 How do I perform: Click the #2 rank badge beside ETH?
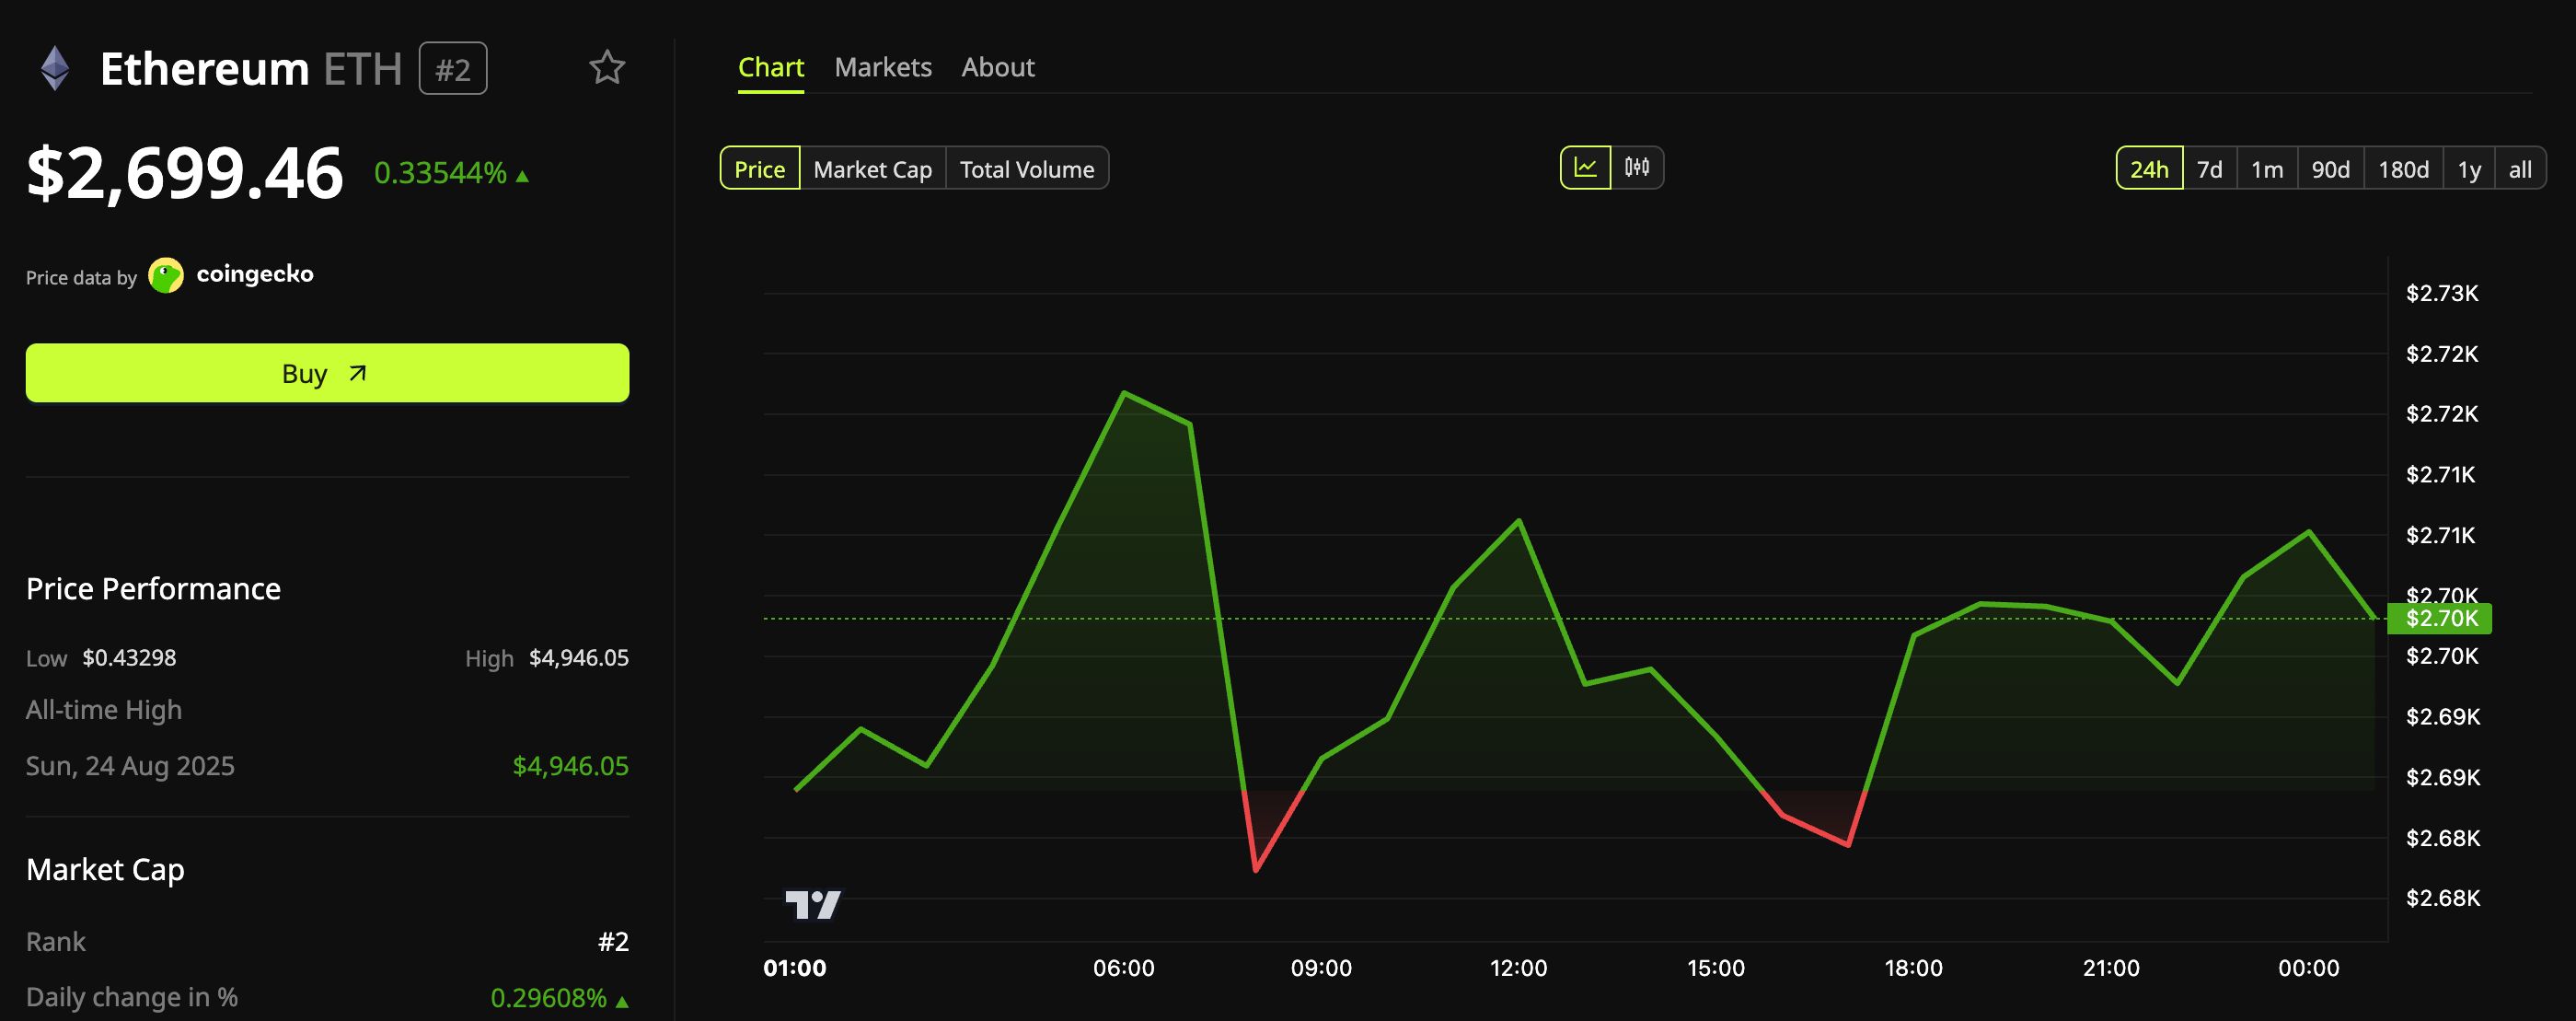tap(453, 69)
